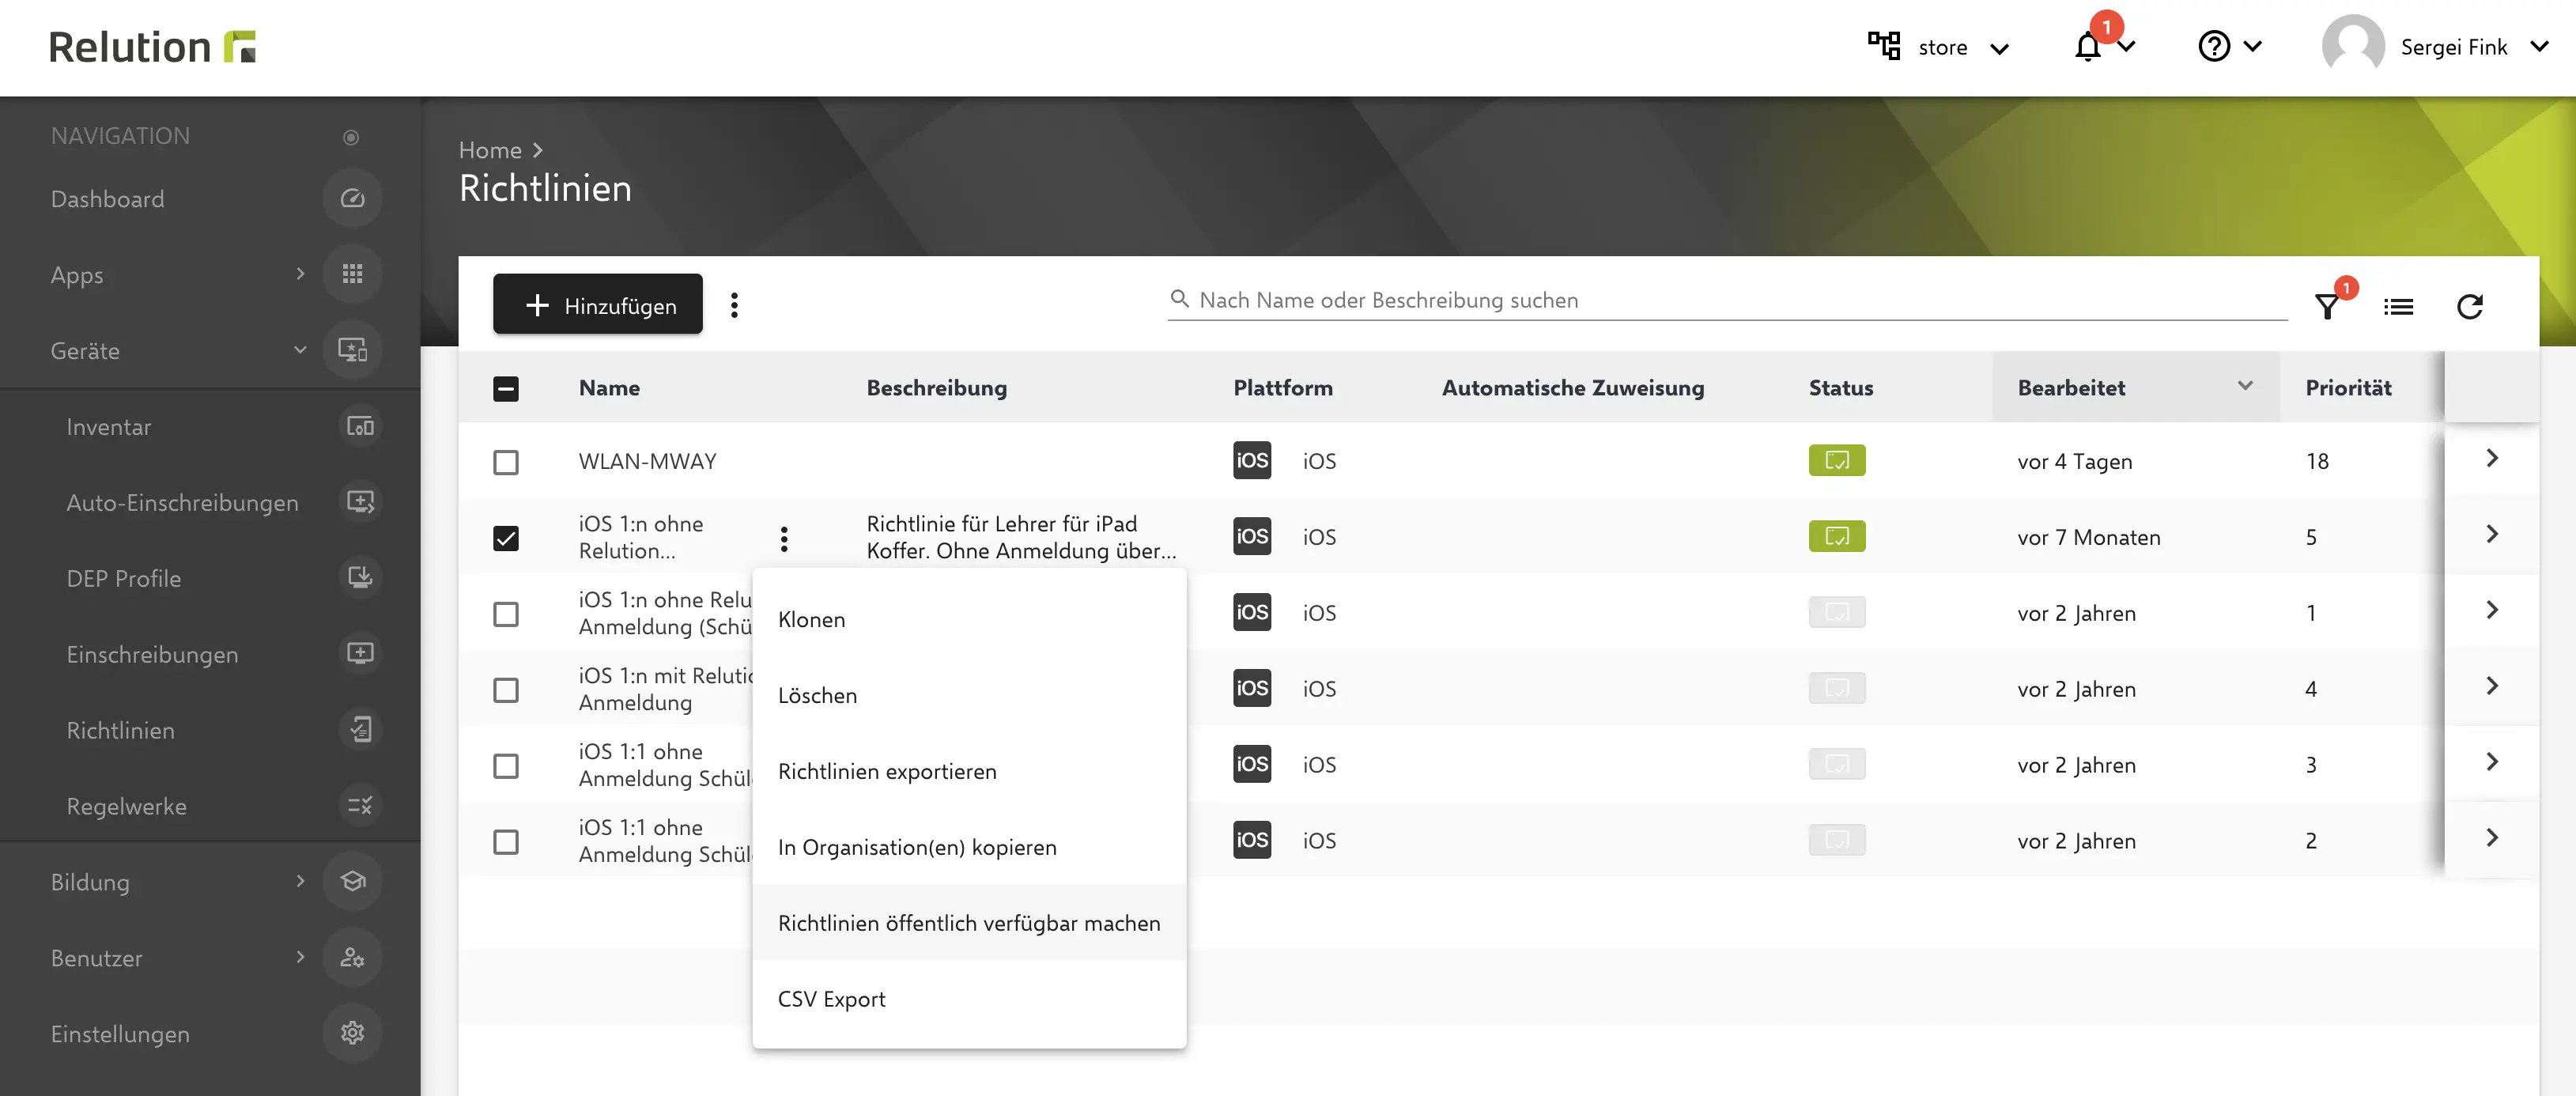Click the Regelwerke sidebar icon
Image resolution: width=2576 pixels, height=1096 pixels.
pyautogui.click(x=359, y=806)
